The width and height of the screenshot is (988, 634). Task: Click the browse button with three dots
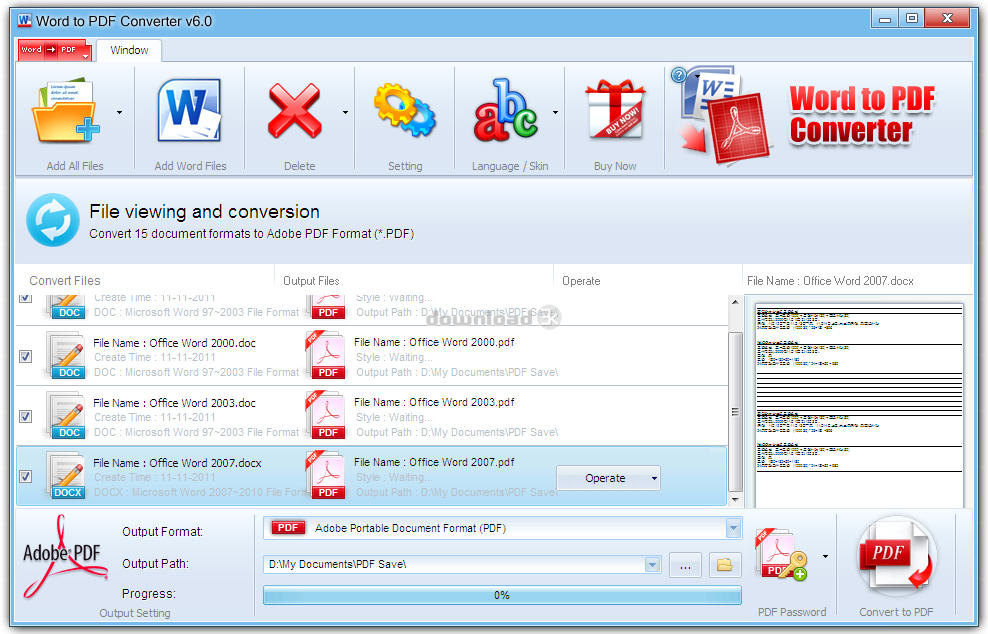click(x=686, y=565)
